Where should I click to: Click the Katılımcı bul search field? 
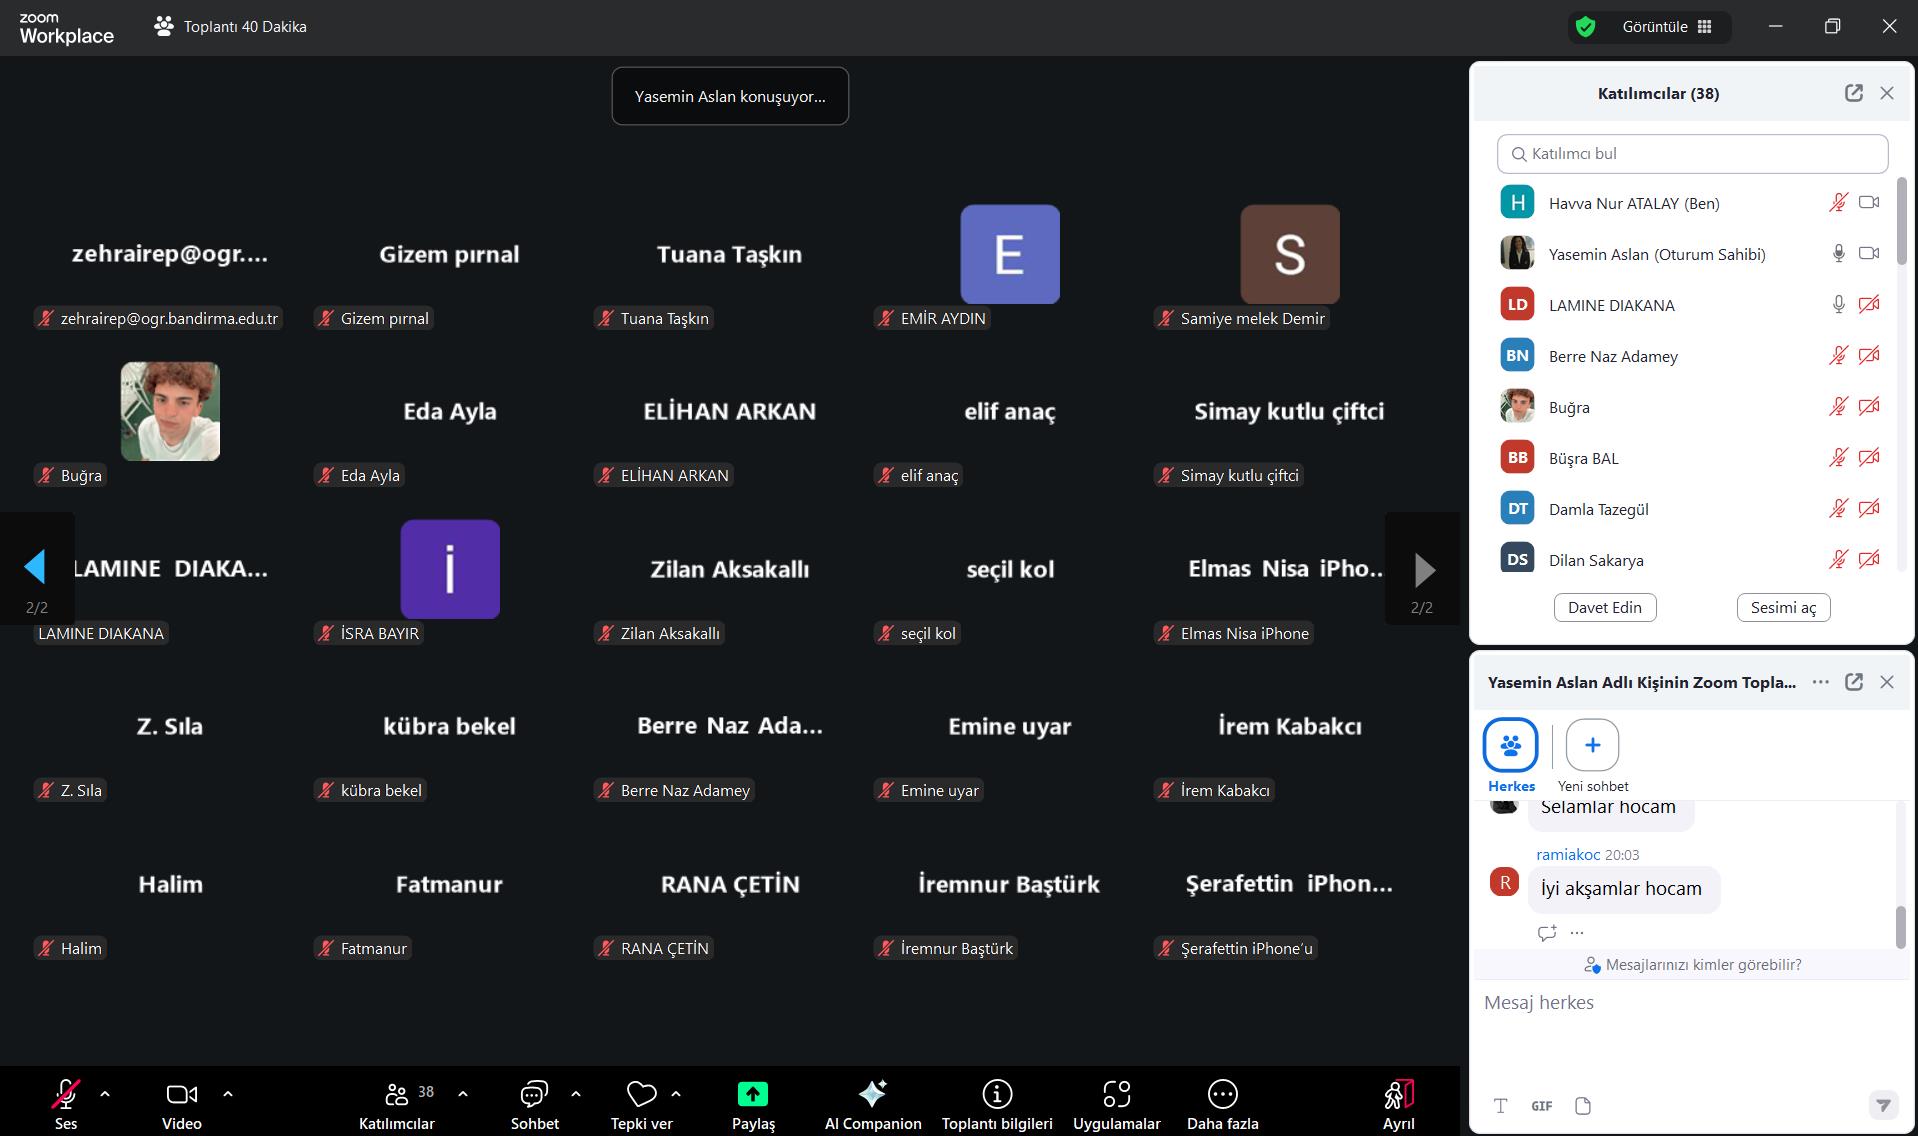1692,154
